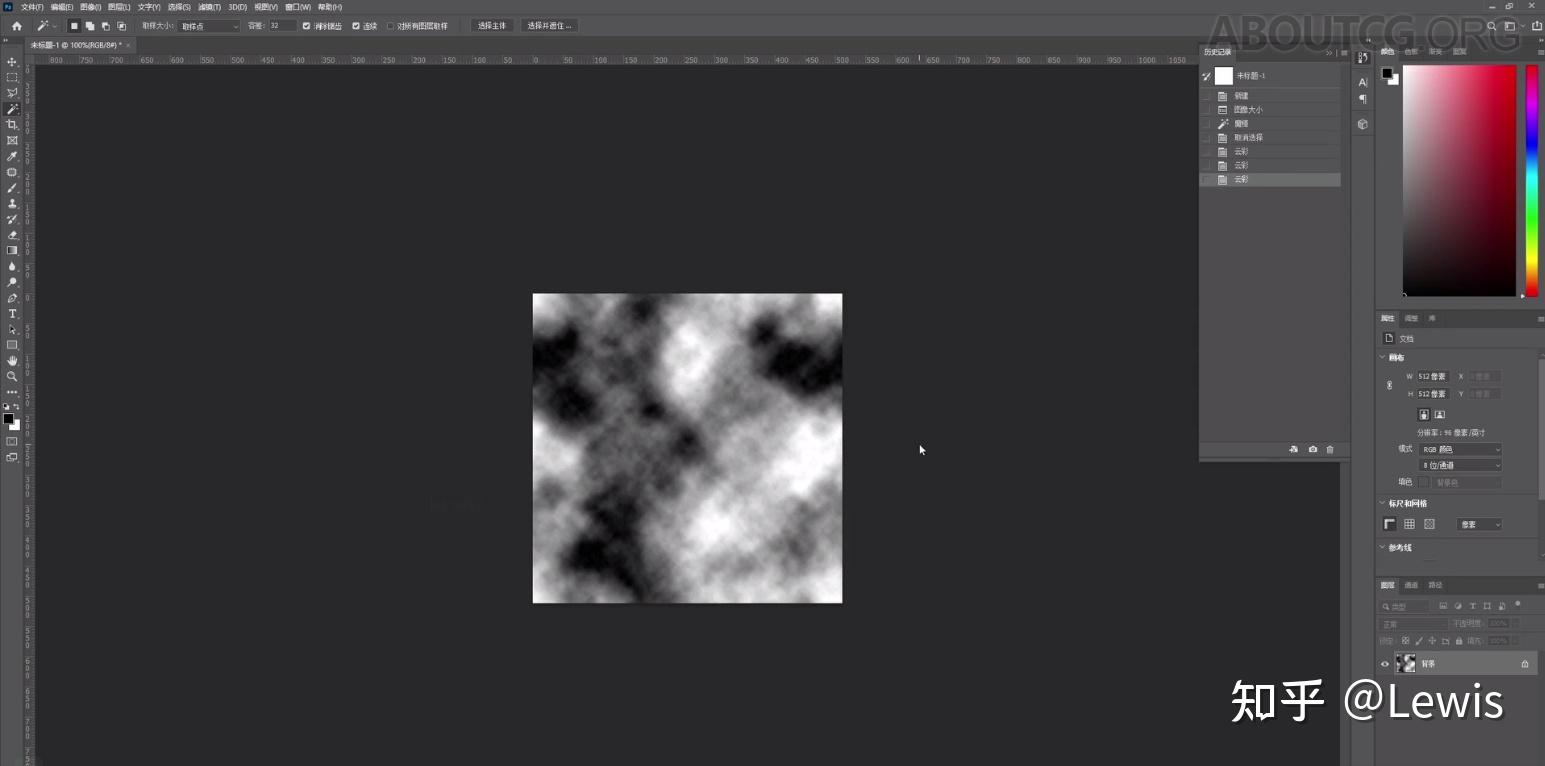Disable the 消除锯齿 checkbox
Viewport: 1545px width, 766px height.
click(x=306, y=25)
